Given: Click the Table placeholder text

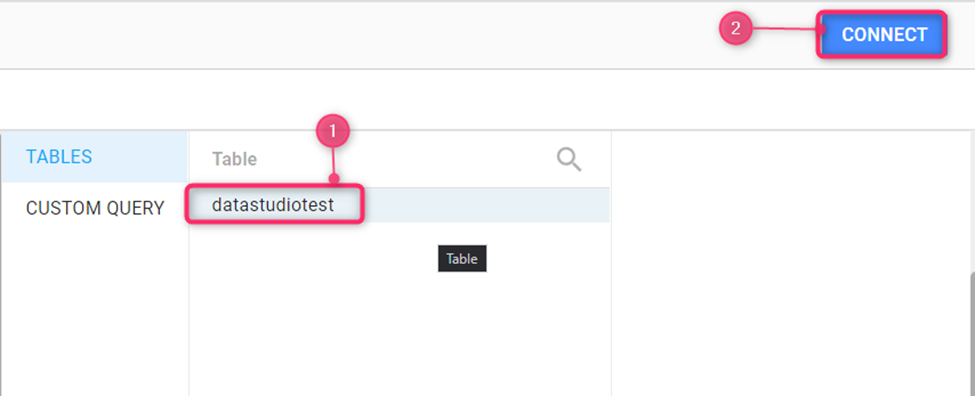Looking at the screenshot, I should (x=234, y=159).
